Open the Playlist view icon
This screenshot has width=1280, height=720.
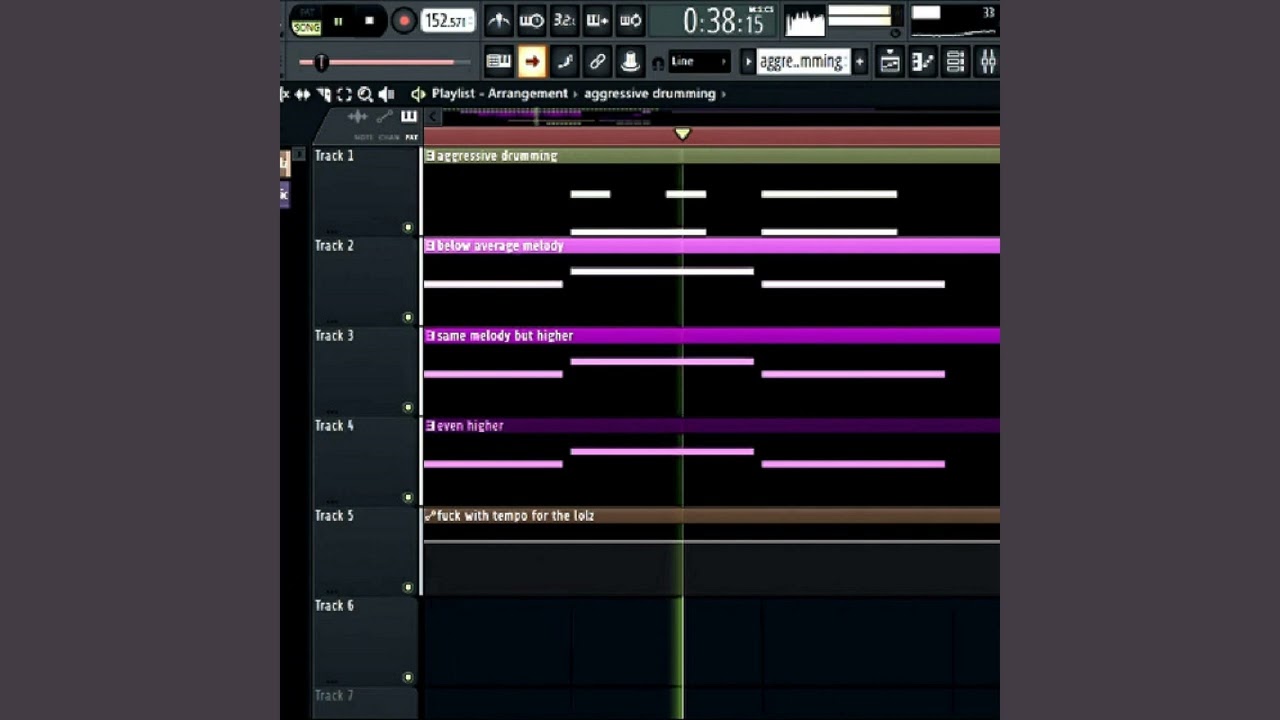coord(890,62)
